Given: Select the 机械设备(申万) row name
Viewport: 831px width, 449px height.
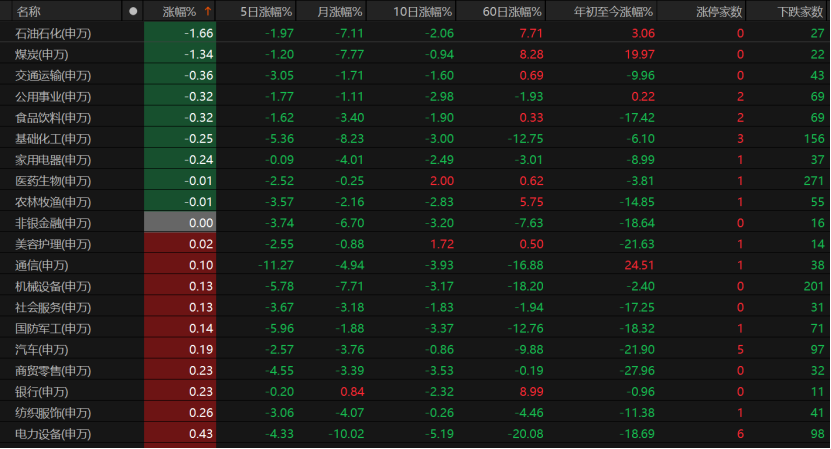Looking at the screenshot, I should (53, 287).
